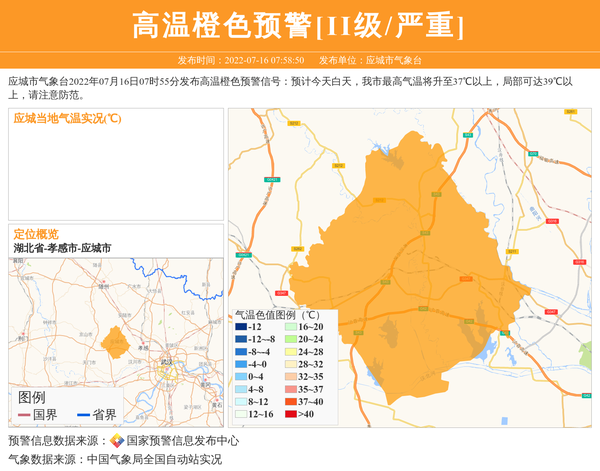Click the 高温橙色预警 title banner
Screen dimensions: 600x471
click(x=299, y=26)
